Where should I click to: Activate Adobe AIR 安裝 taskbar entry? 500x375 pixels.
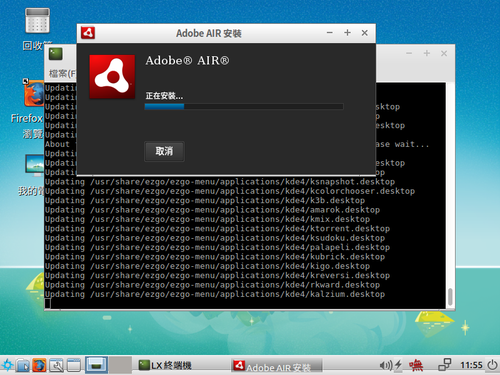(x=276, y=366)
